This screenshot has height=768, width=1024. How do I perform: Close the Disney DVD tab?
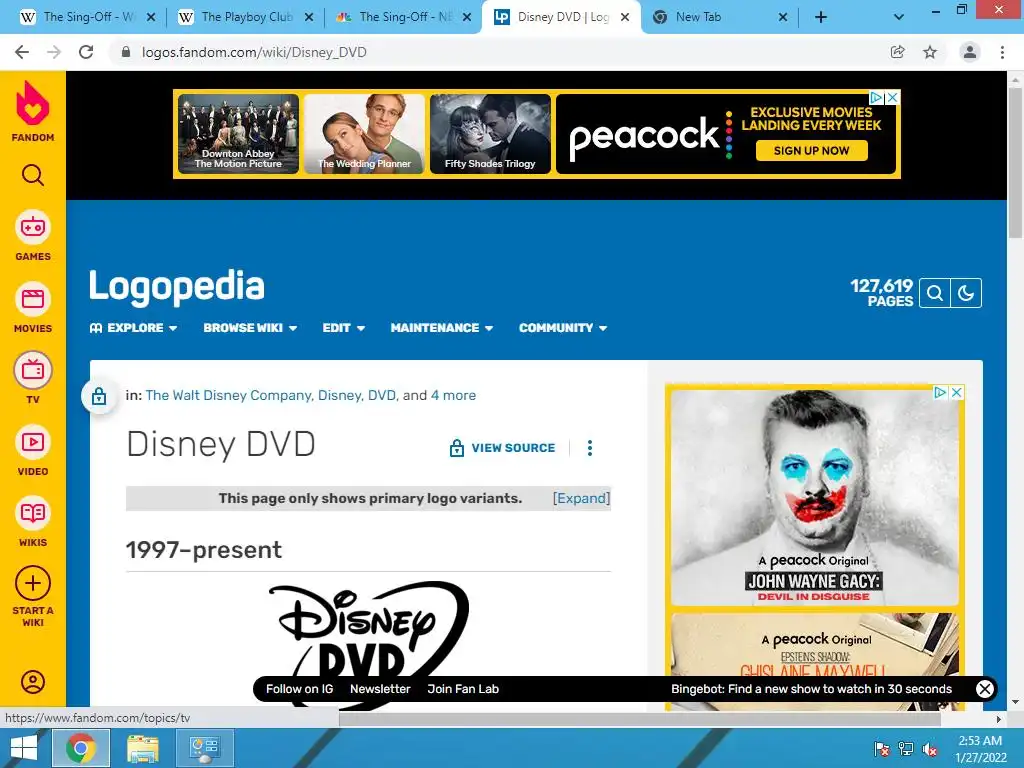(x=625, y=18)
